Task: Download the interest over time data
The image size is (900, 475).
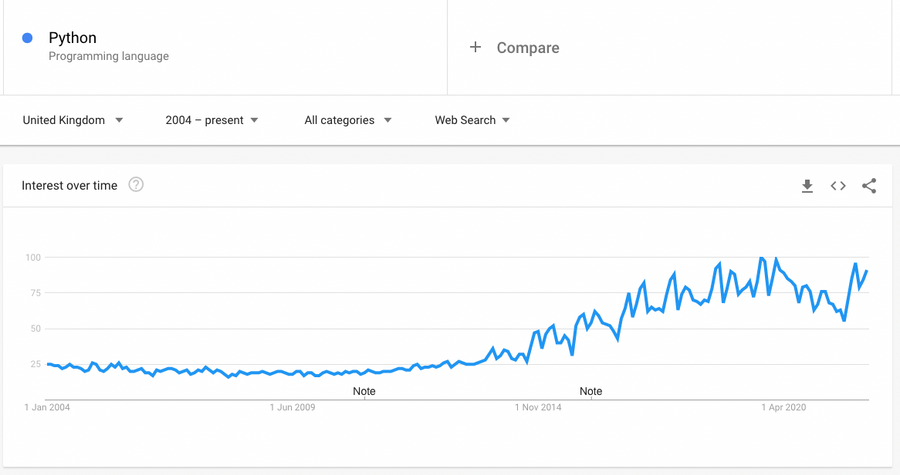Action: point(807,186)
